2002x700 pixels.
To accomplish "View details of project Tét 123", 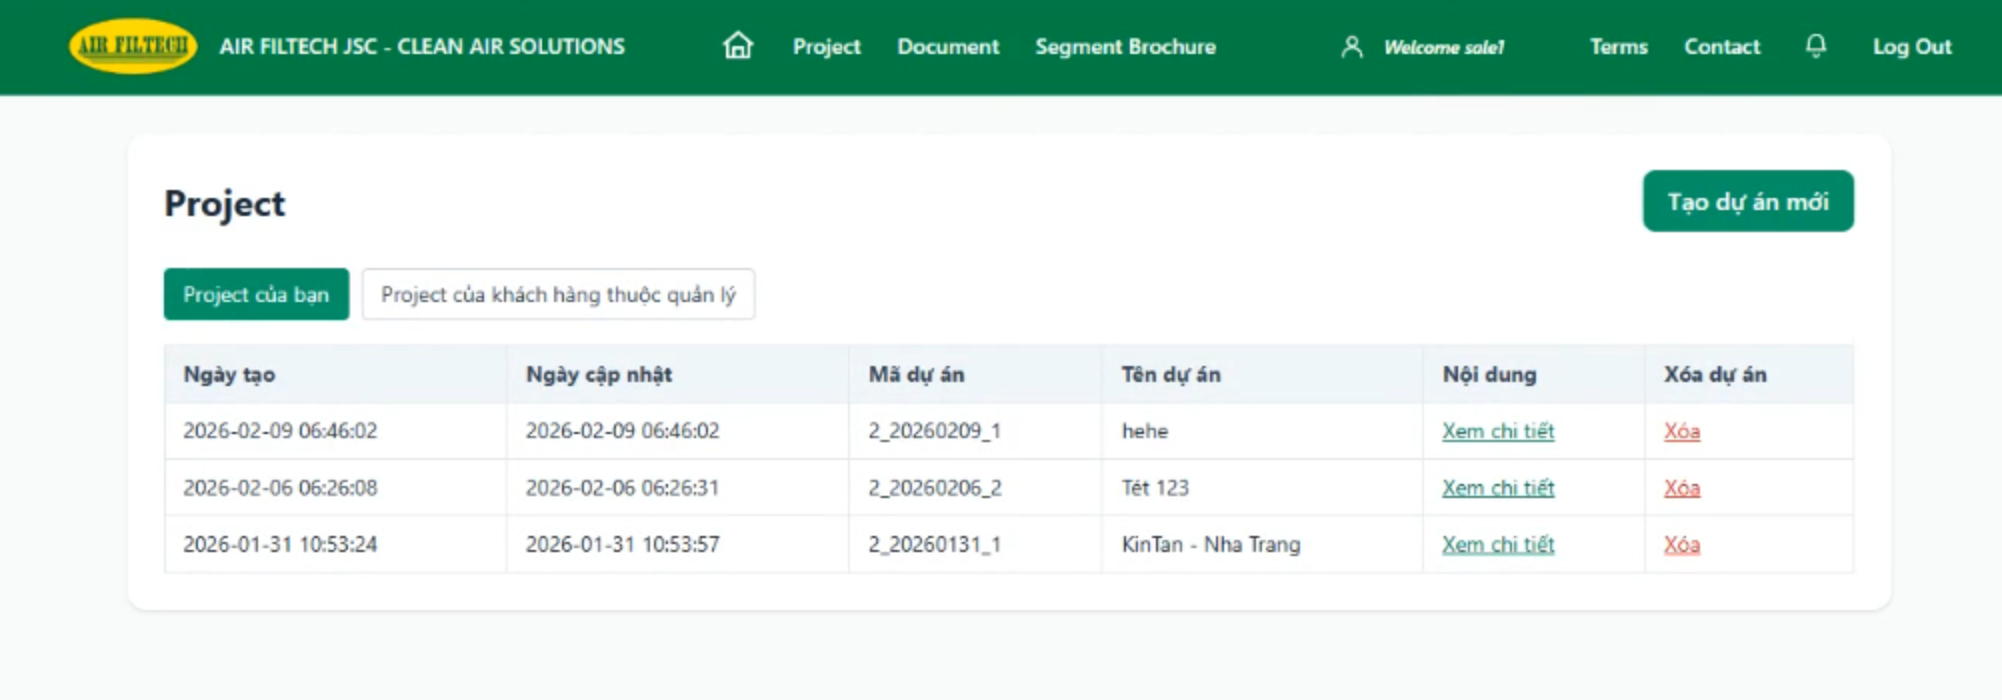I will [1498, 488].
